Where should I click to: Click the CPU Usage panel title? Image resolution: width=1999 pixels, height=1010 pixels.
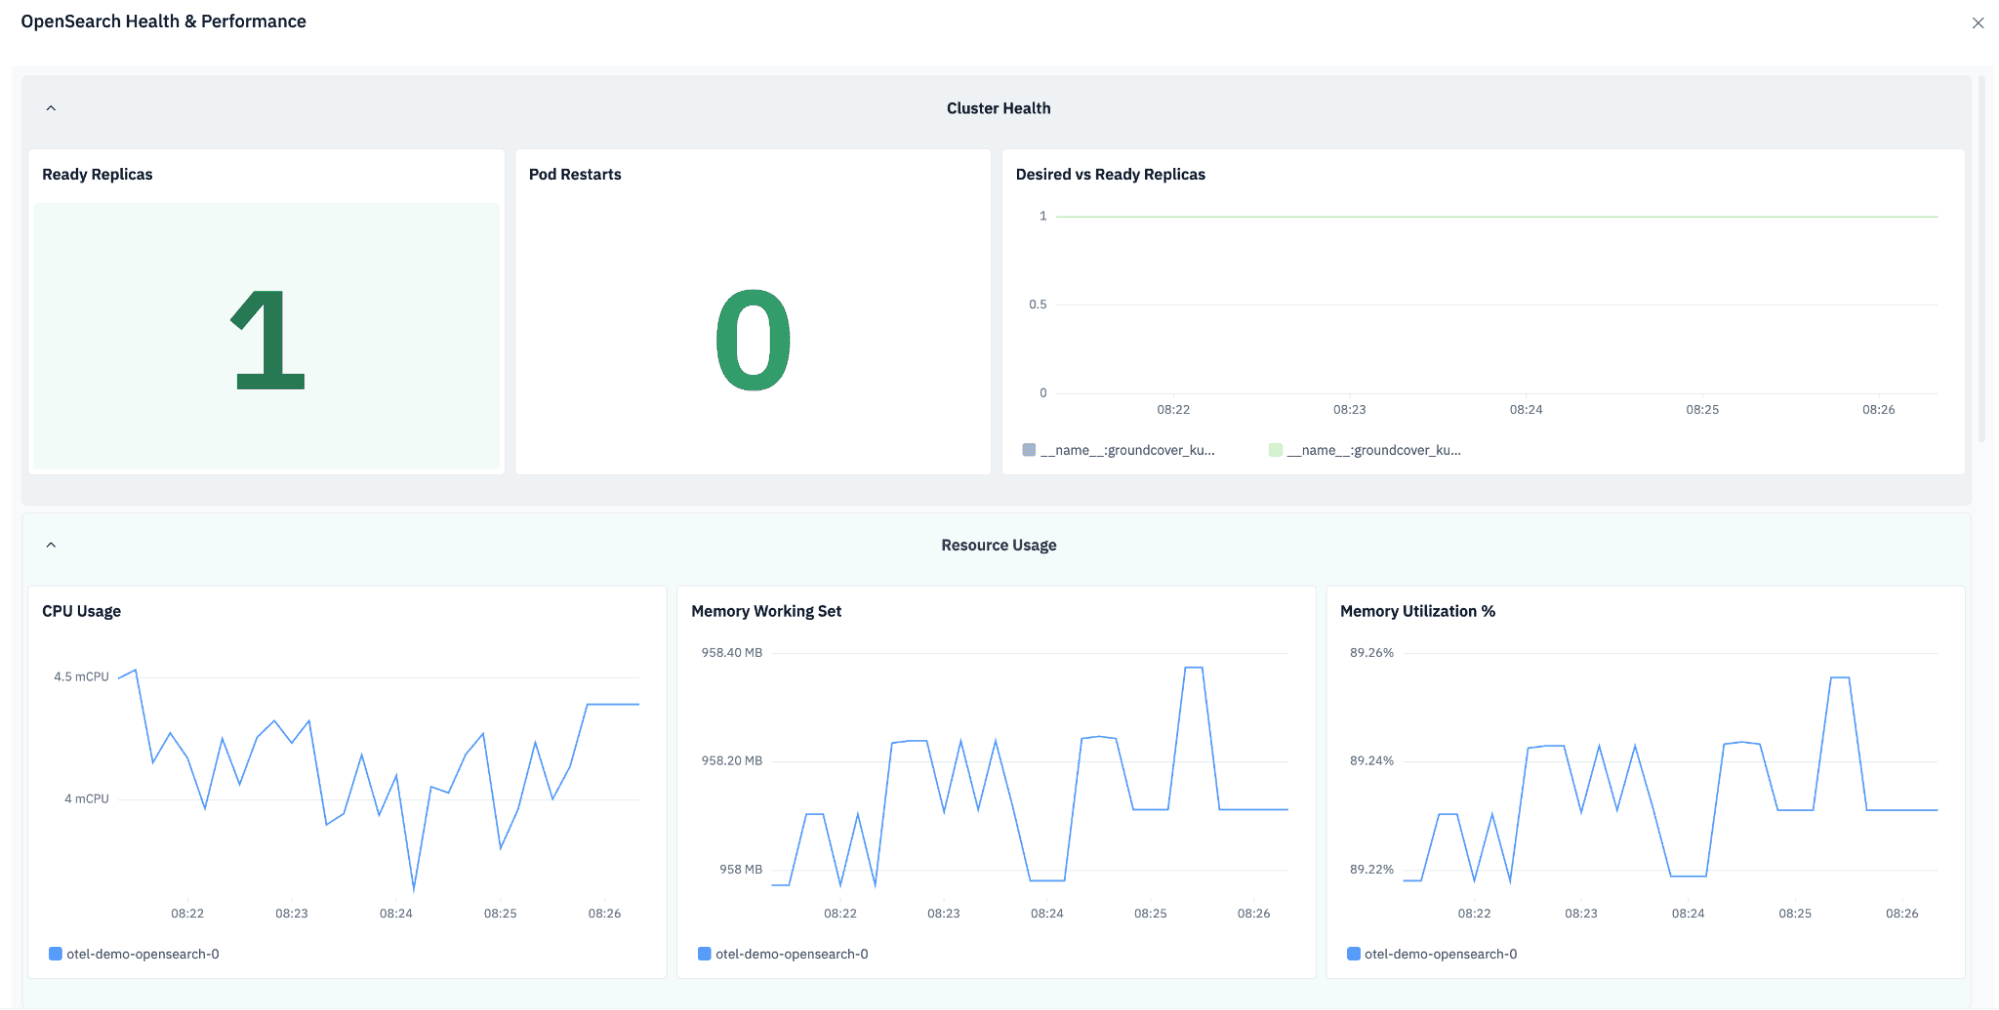[81, 611]
